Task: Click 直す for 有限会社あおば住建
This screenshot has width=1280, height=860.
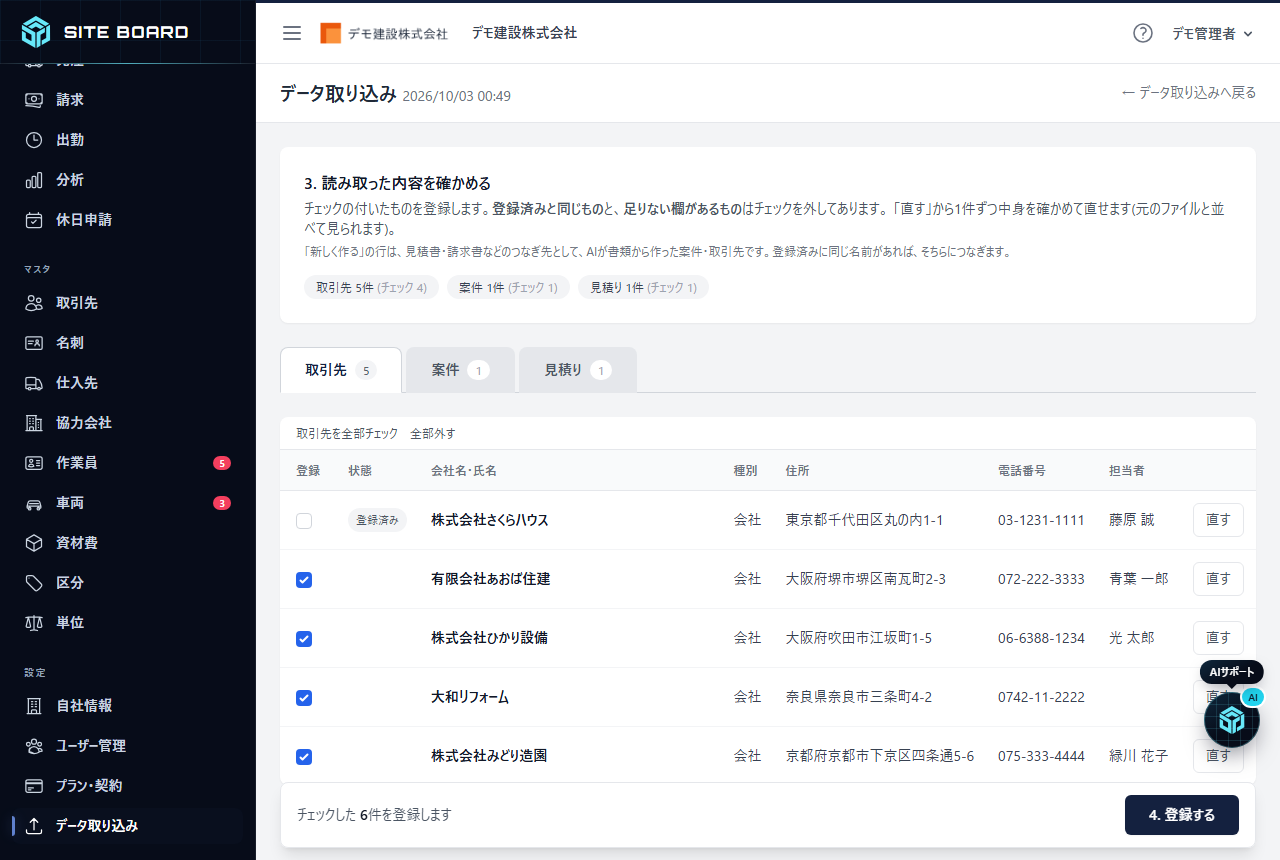Action: pos(1218,579)
